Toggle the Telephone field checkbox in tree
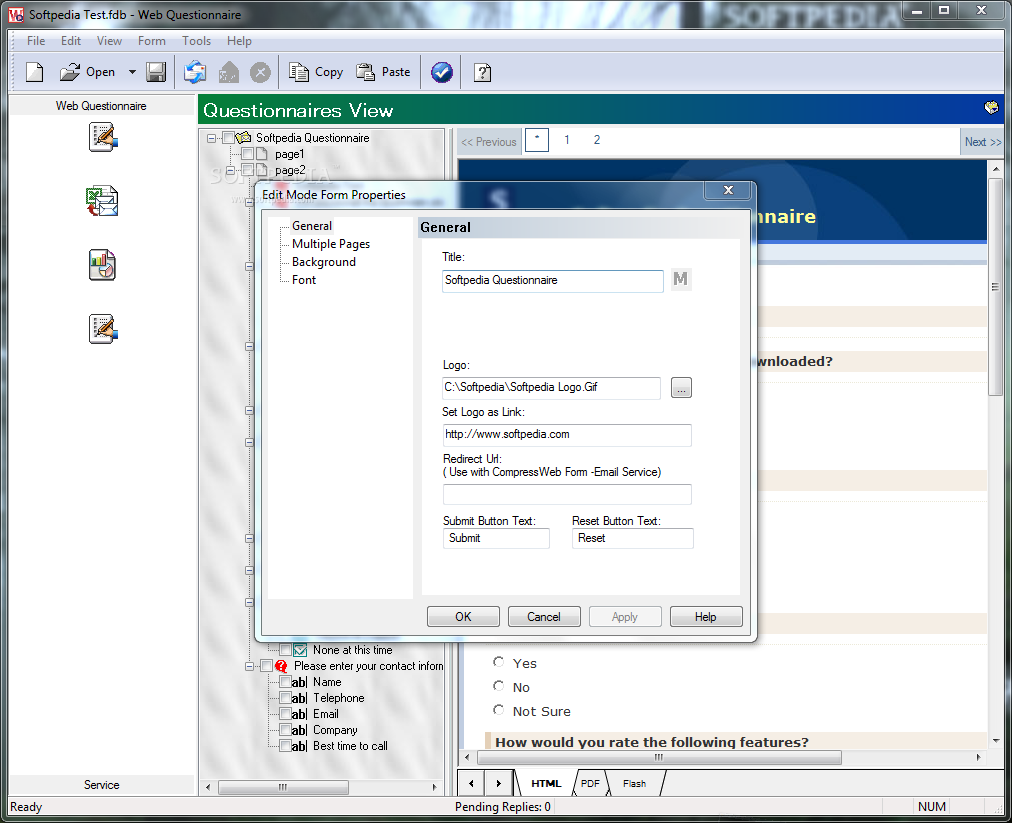The image size is (1012, 823). tap(285, 698)
